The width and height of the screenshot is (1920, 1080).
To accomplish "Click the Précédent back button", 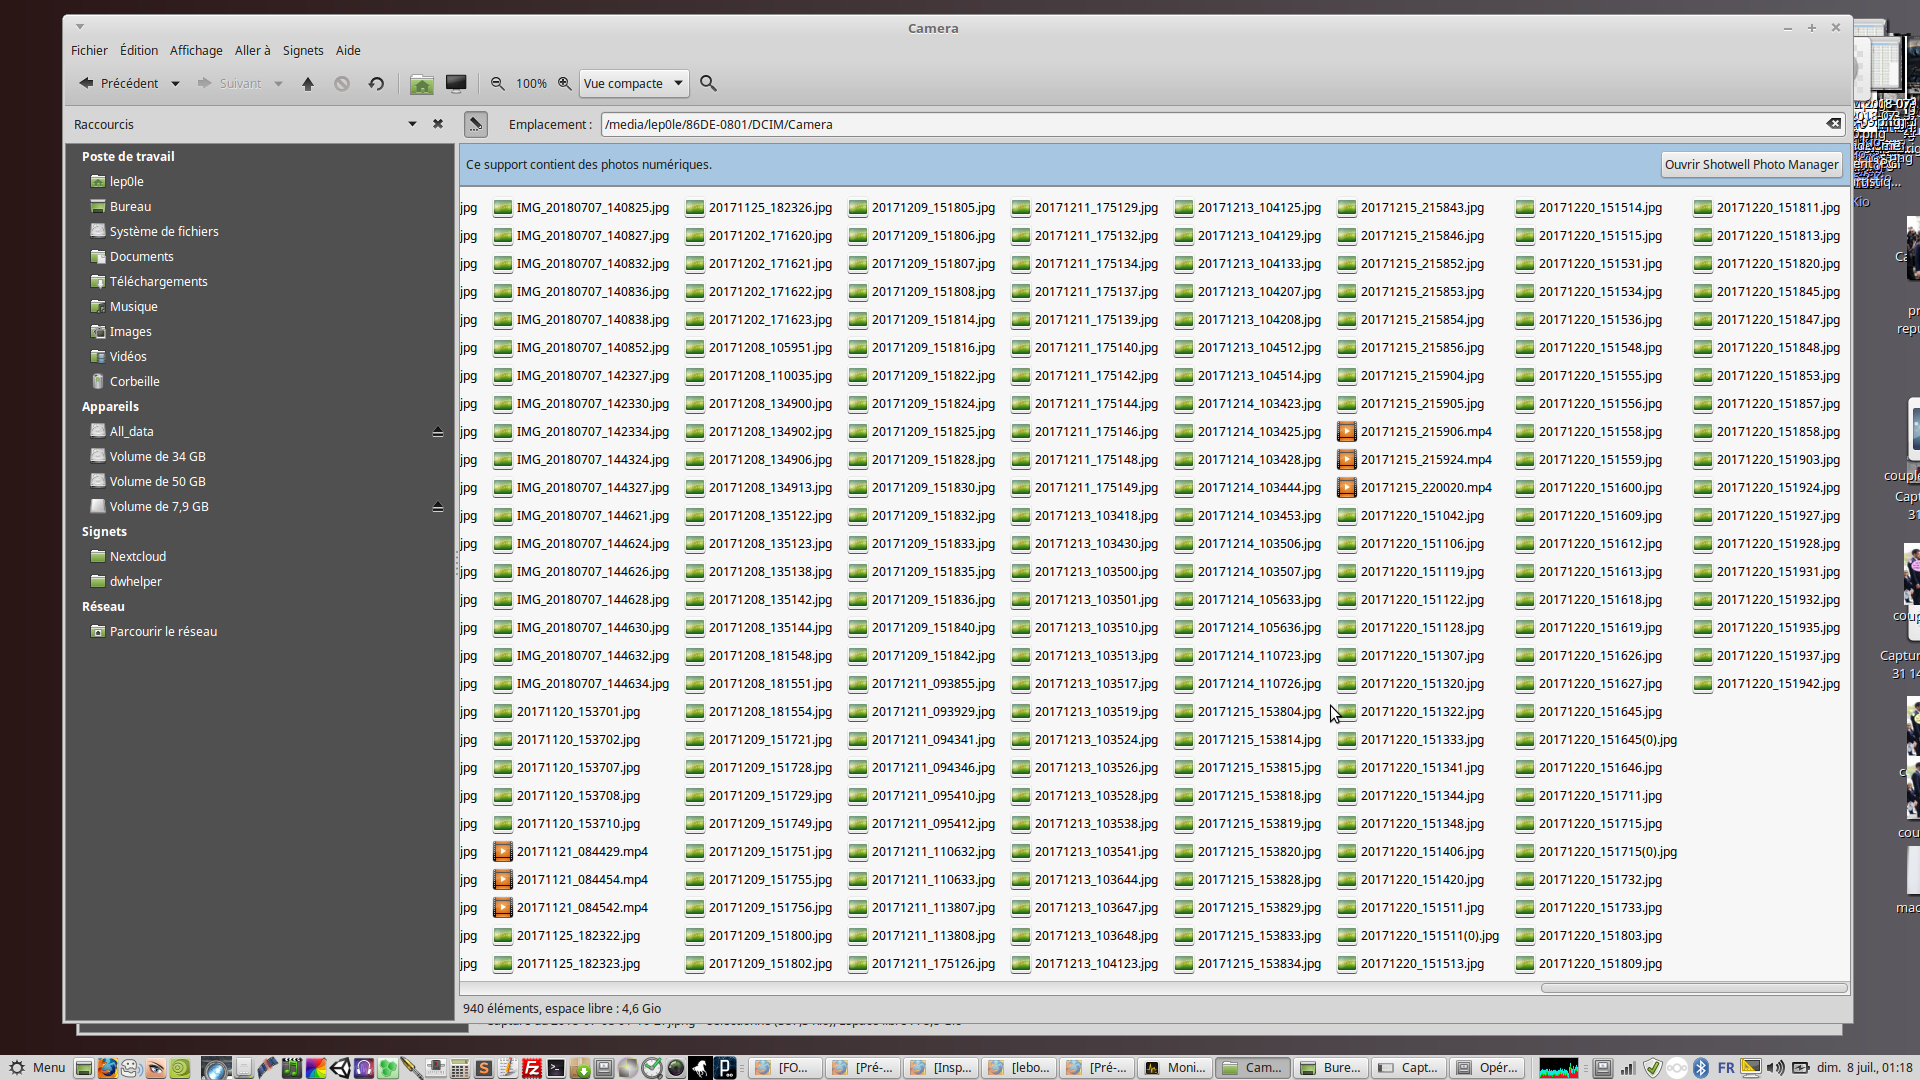I will (120, 84).
